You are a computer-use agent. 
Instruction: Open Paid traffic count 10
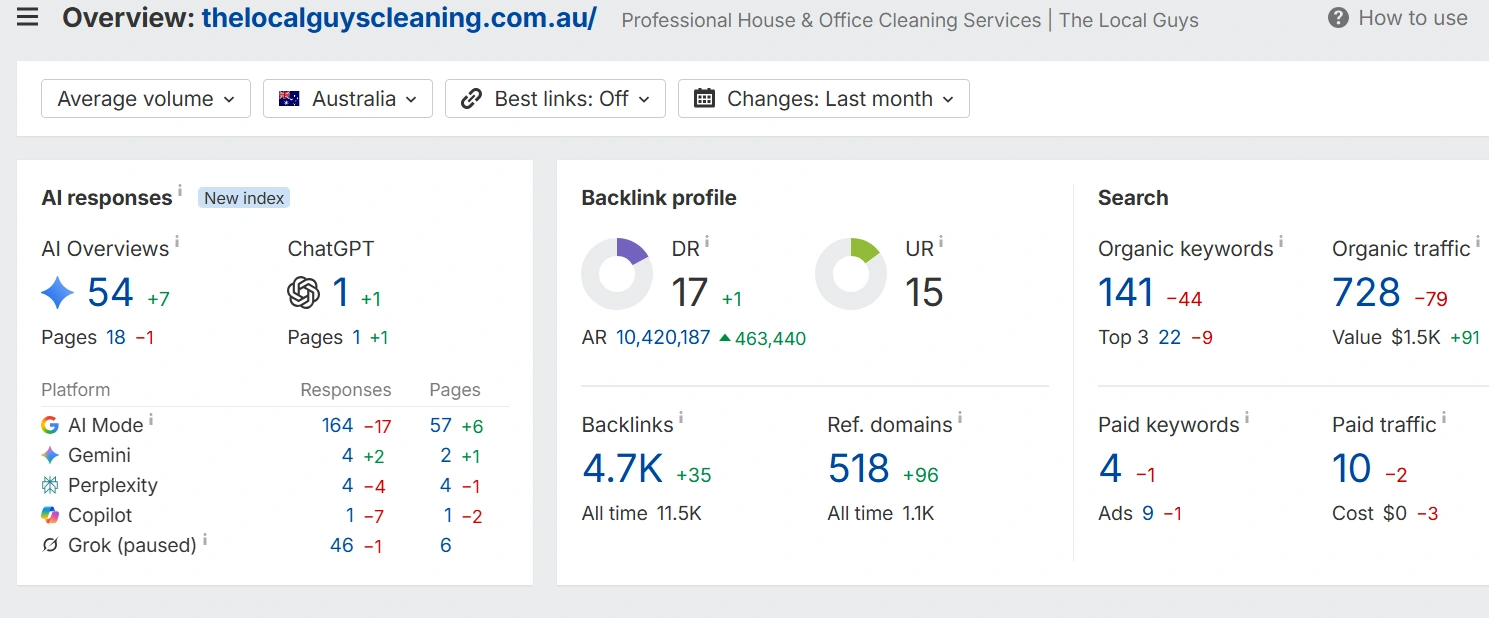[x=1352, y=469]
